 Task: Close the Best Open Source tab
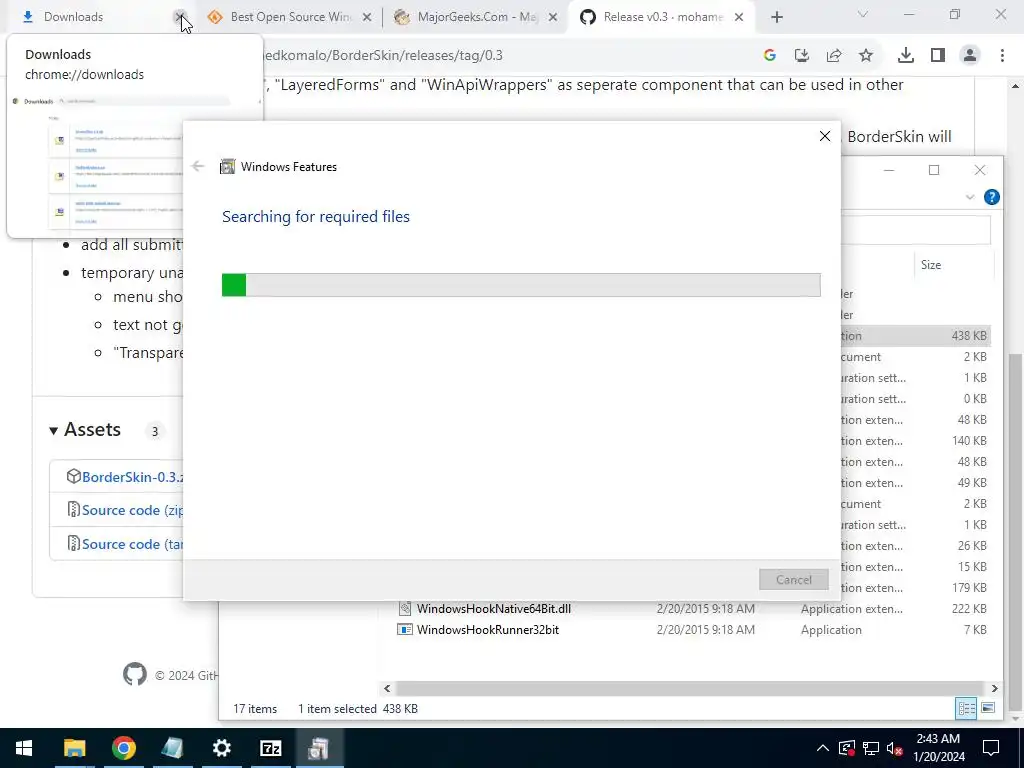pos(367,17)
